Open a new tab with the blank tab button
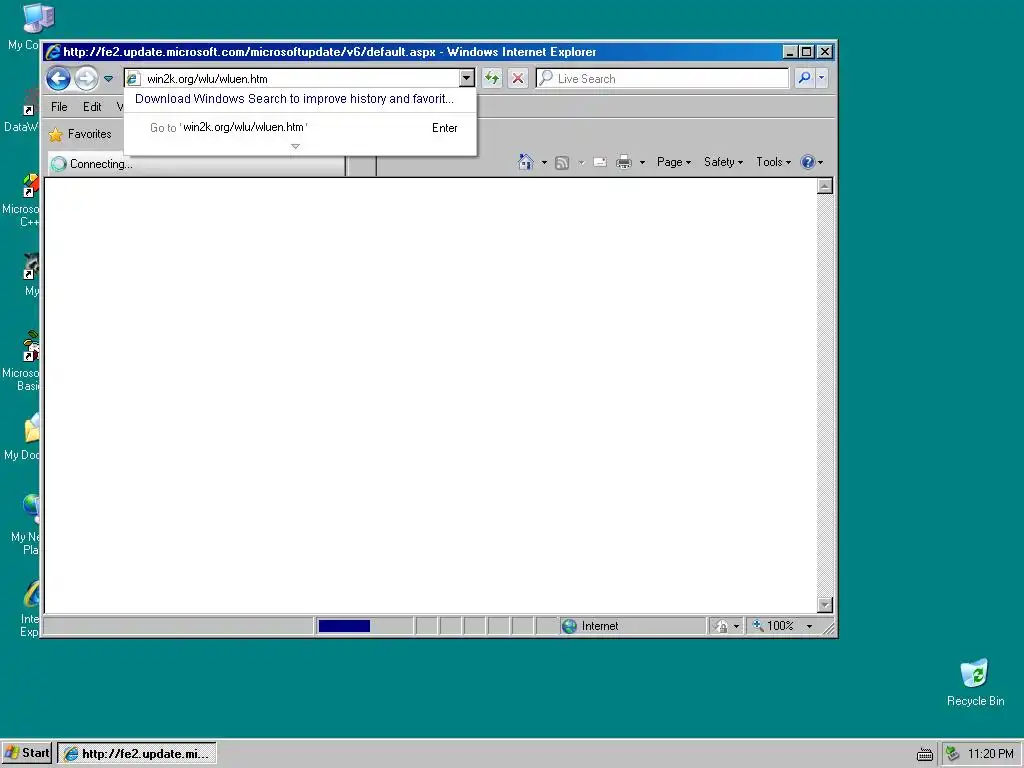This screenshot has width=1024, height=768. [x=361, y=165]
